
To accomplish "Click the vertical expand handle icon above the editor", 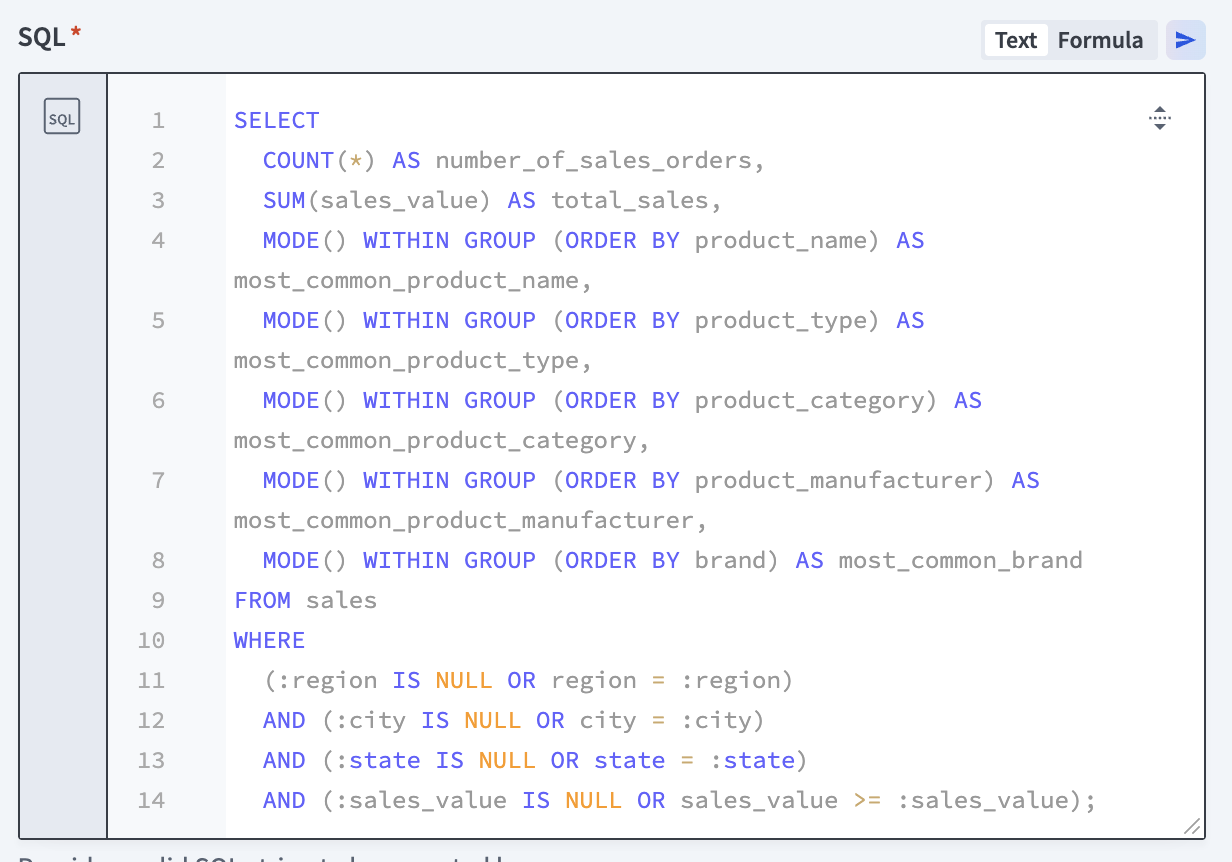I will click(x=1160, y=117).
